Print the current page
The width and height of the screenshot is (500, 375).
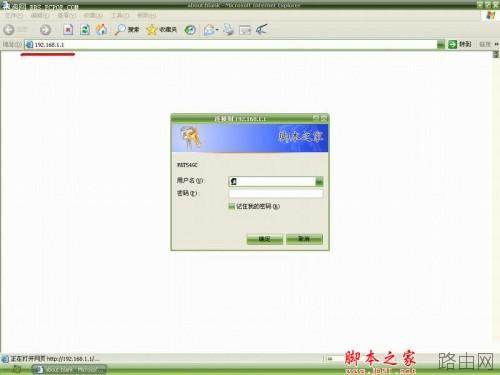pyautogui.click(x=229, y=30)
